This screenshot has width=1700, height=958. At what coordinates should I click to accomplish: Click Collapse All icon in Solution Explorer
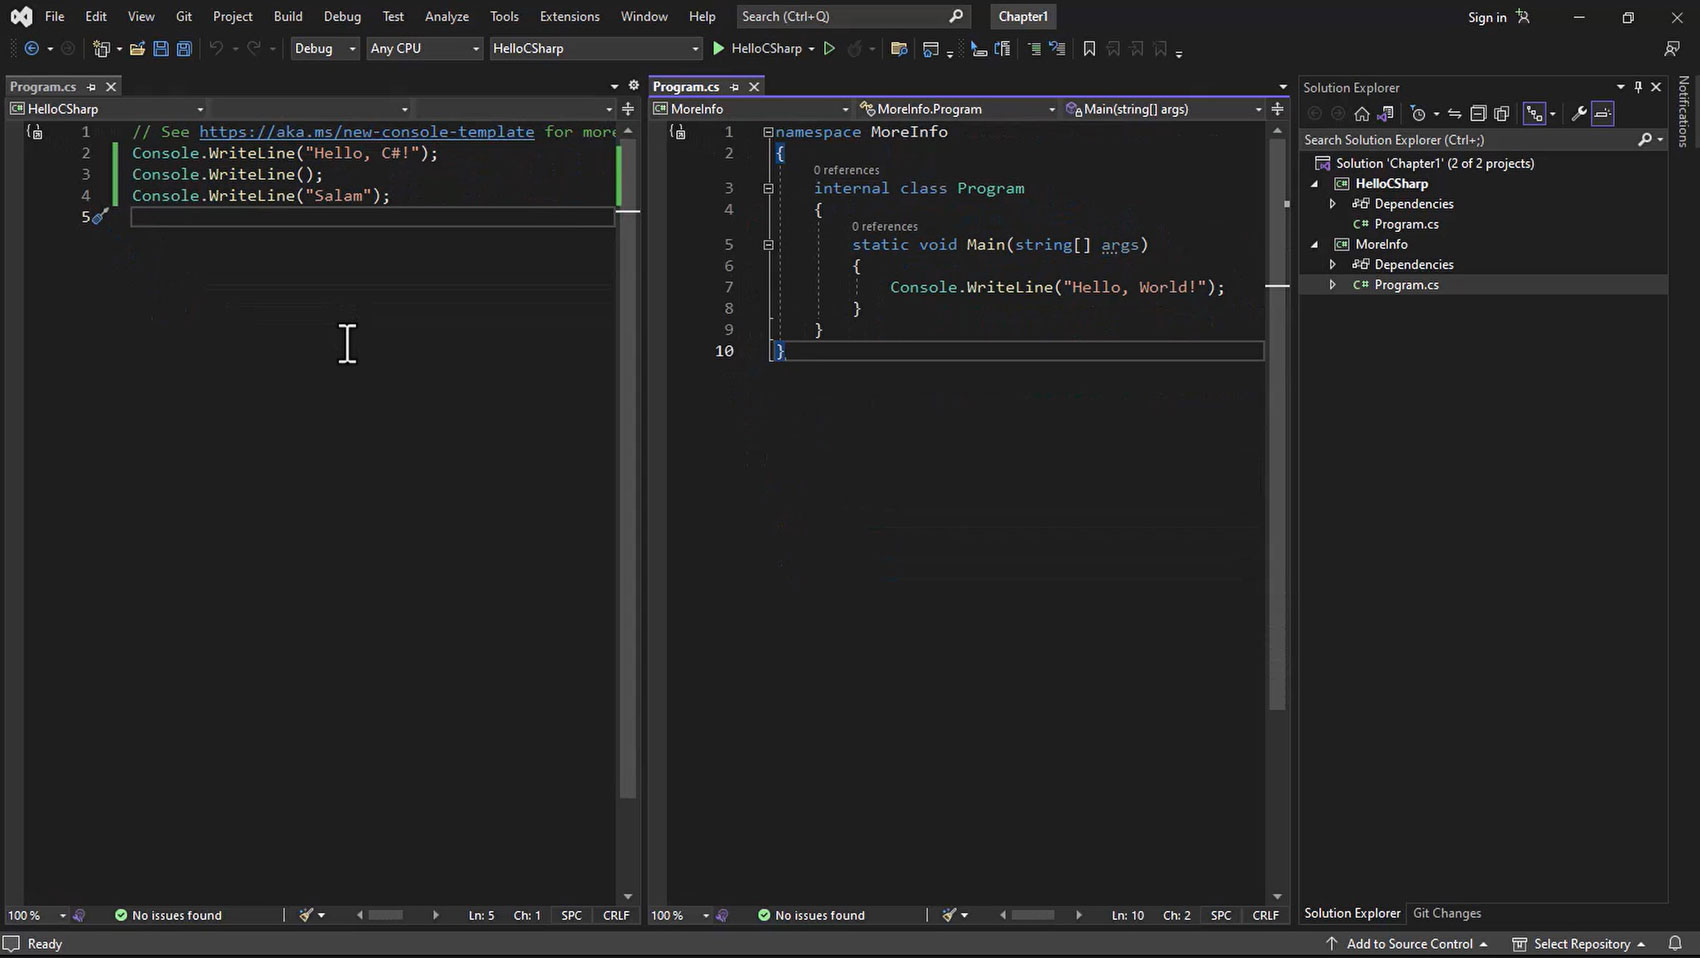(1478, 114)
